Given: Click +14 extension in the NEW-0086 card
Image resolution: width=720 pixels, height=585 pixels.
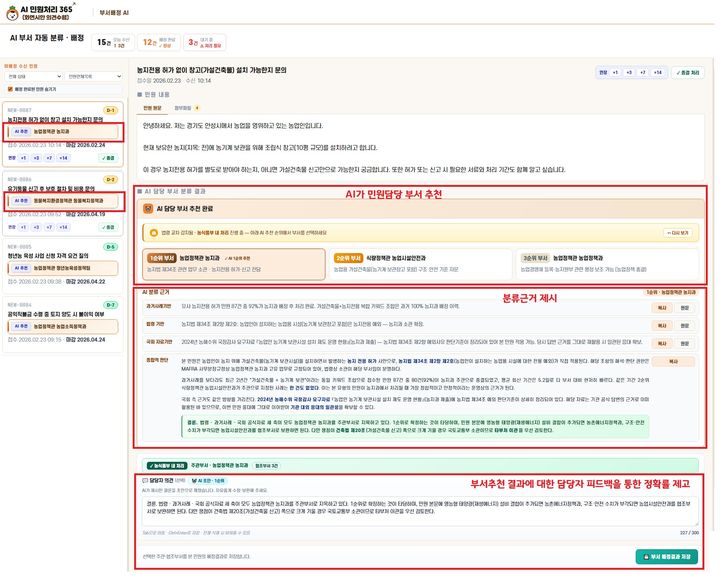Looking at the screenshot, I should (63, 227).
